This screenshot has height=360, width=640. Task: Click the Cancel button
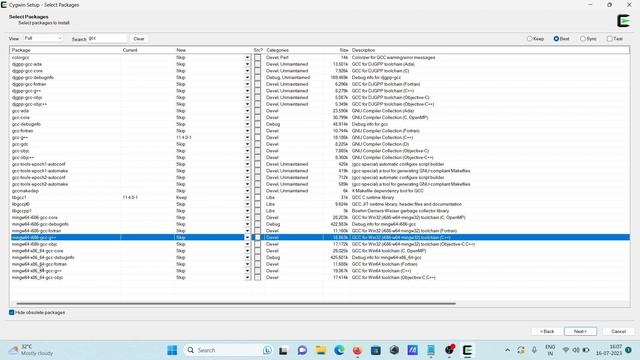618,331
